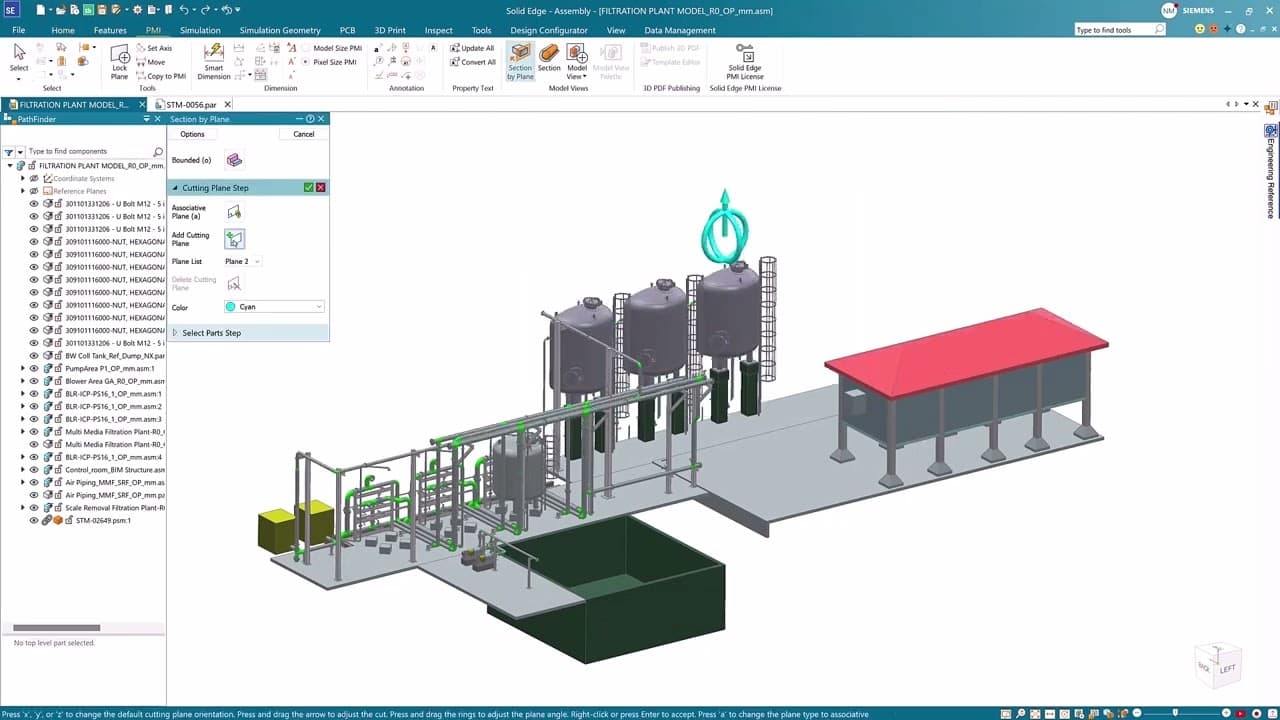Click the Add Cutting Plane icon
The image size is (1280, 720).
[x=234, y=239]
